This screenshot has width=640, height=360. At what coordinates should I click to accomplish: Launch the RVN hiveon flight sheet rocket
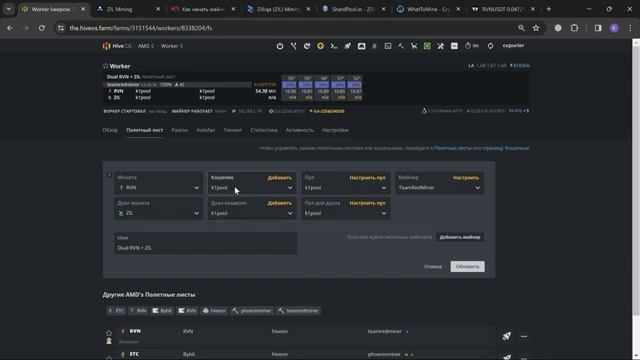(507, 336)
